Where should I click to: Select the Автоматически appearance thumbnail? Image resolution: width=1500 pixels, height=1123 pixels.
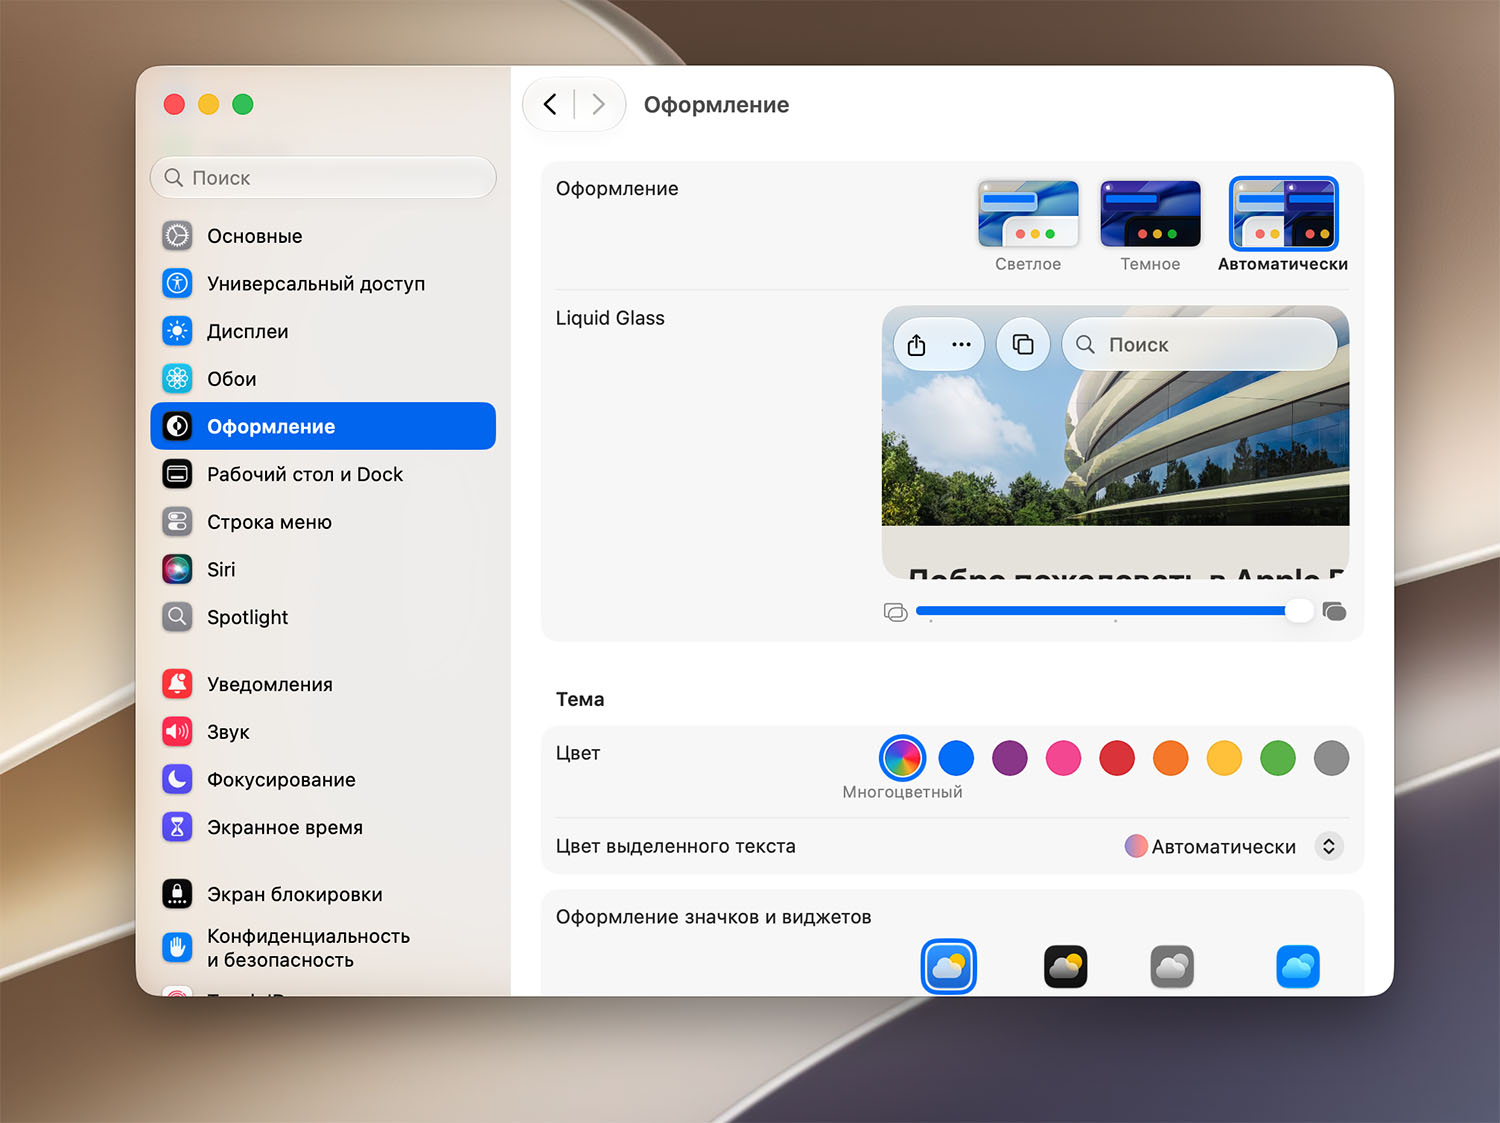[x=1283, y=214]
